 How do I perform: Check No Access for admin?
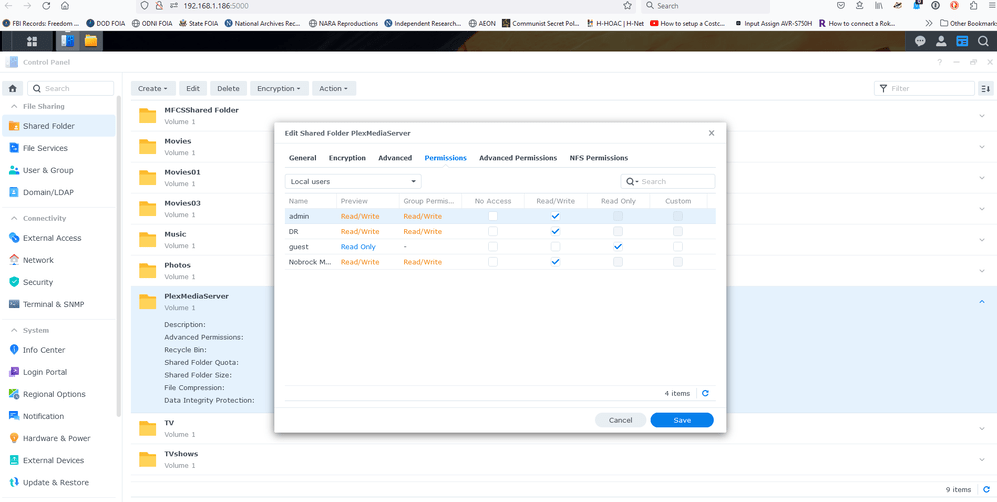(x=493, y=216)
